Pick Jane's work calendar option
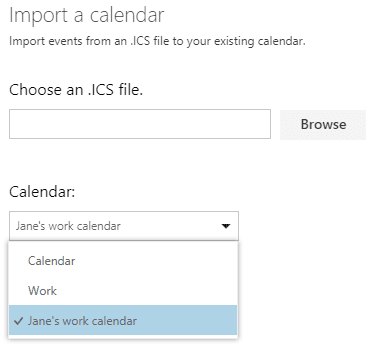Screen dimensions: 375x361 (123, 320)
